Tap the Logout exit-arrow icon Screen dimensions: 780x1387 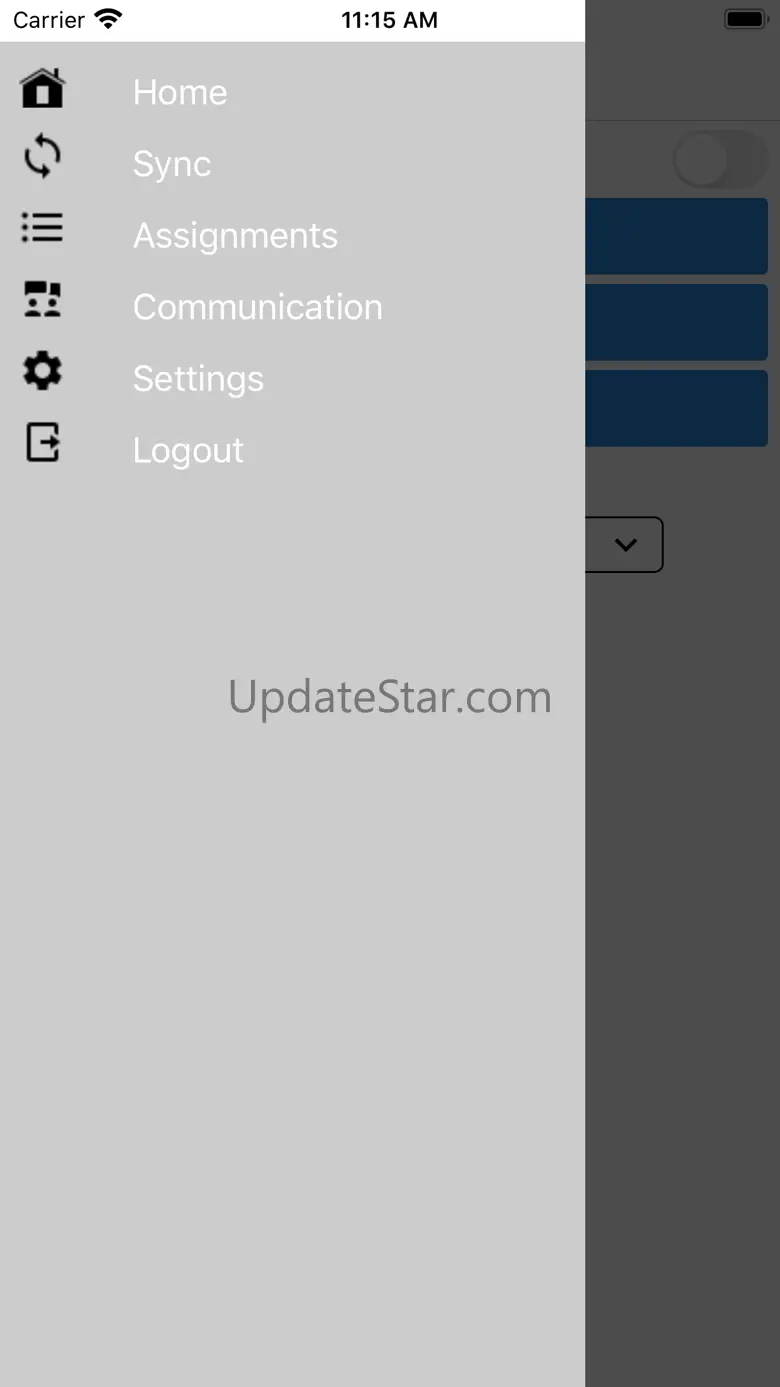pyautogui.click(x=42, y=442)
